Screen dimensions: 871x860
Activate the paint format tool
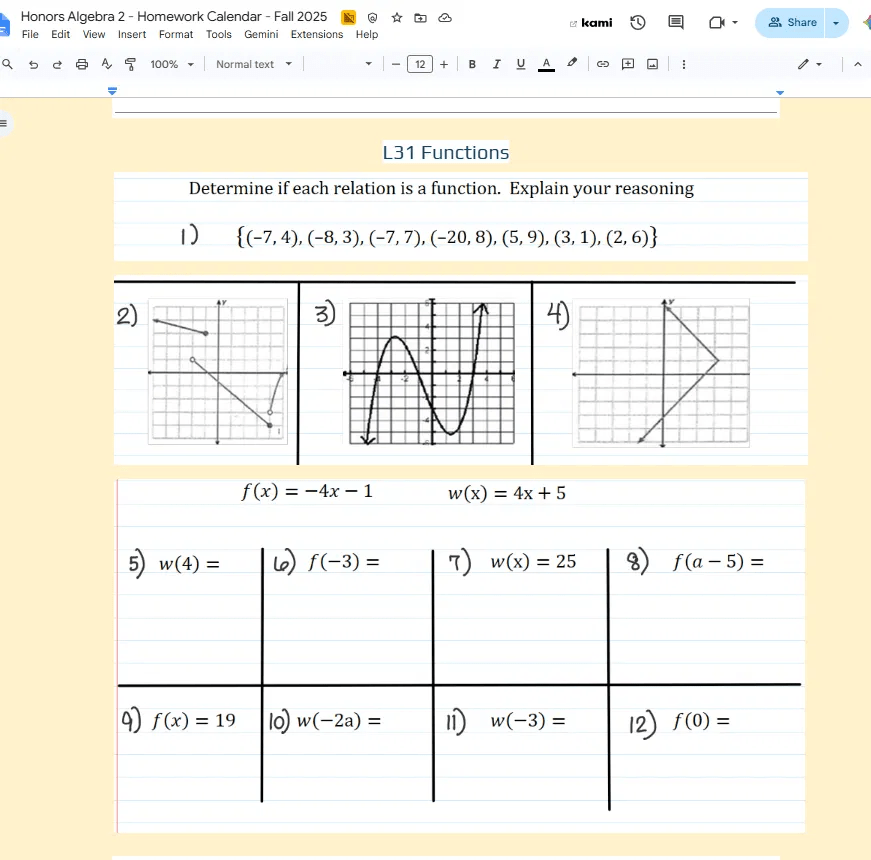[x=131, y=64]
